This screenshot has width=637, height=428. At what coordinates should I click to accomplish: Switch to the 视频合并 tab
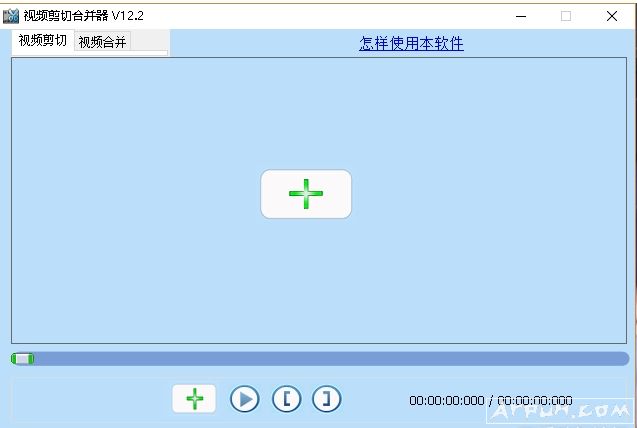coord(102,42)
